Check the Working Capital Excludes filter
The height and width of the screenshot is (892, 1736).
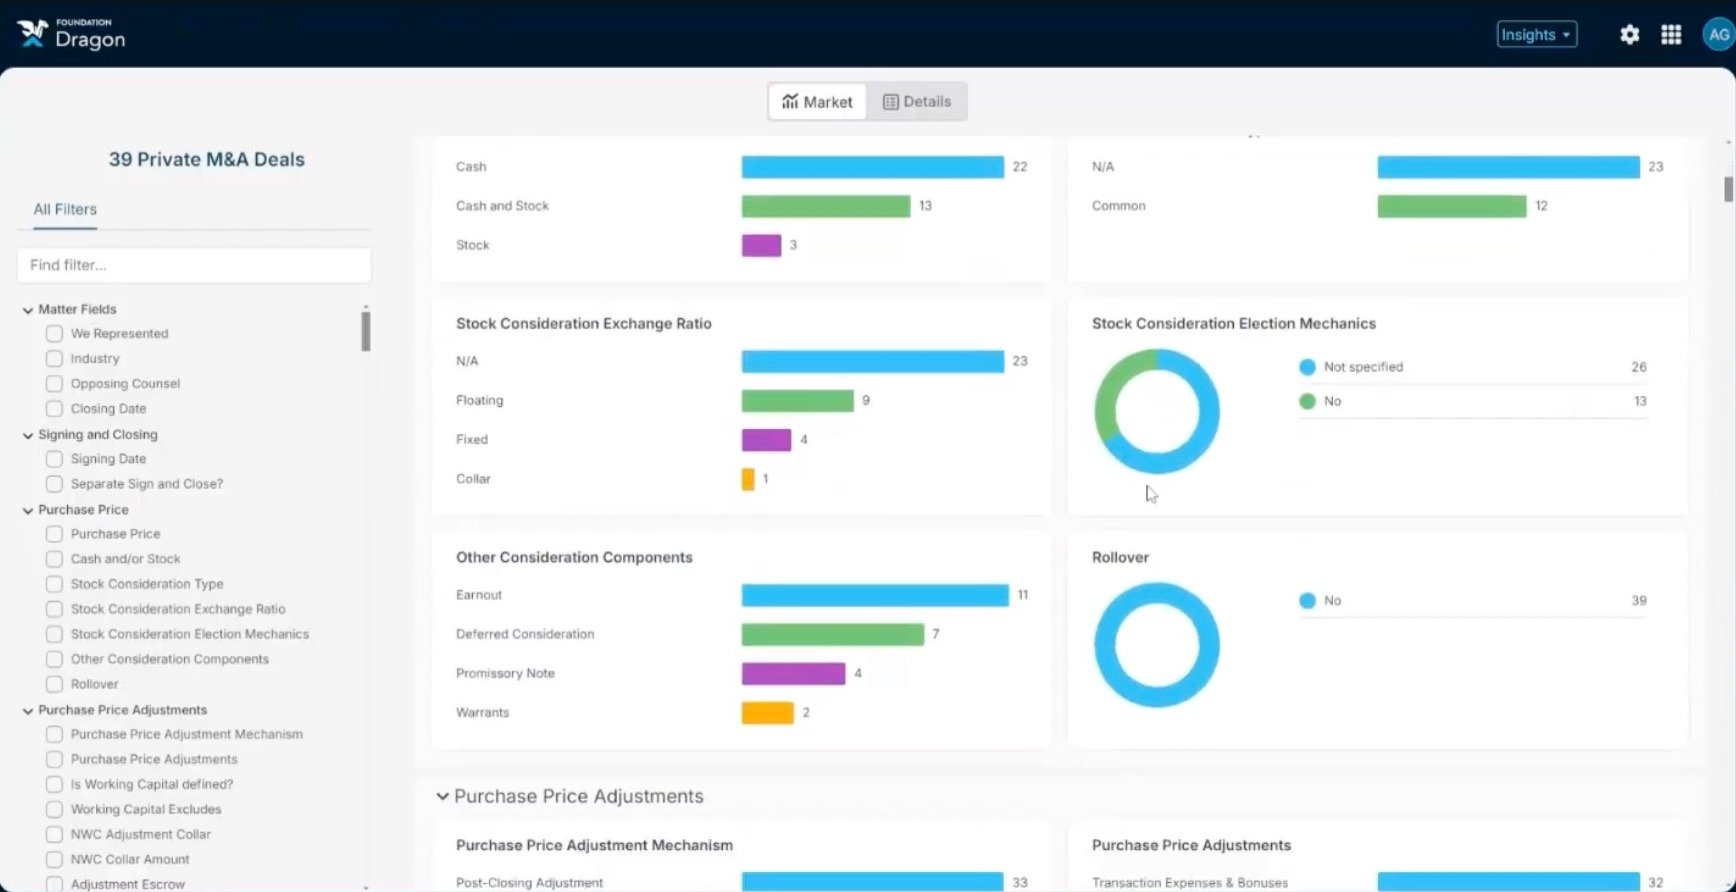[54, 810]
